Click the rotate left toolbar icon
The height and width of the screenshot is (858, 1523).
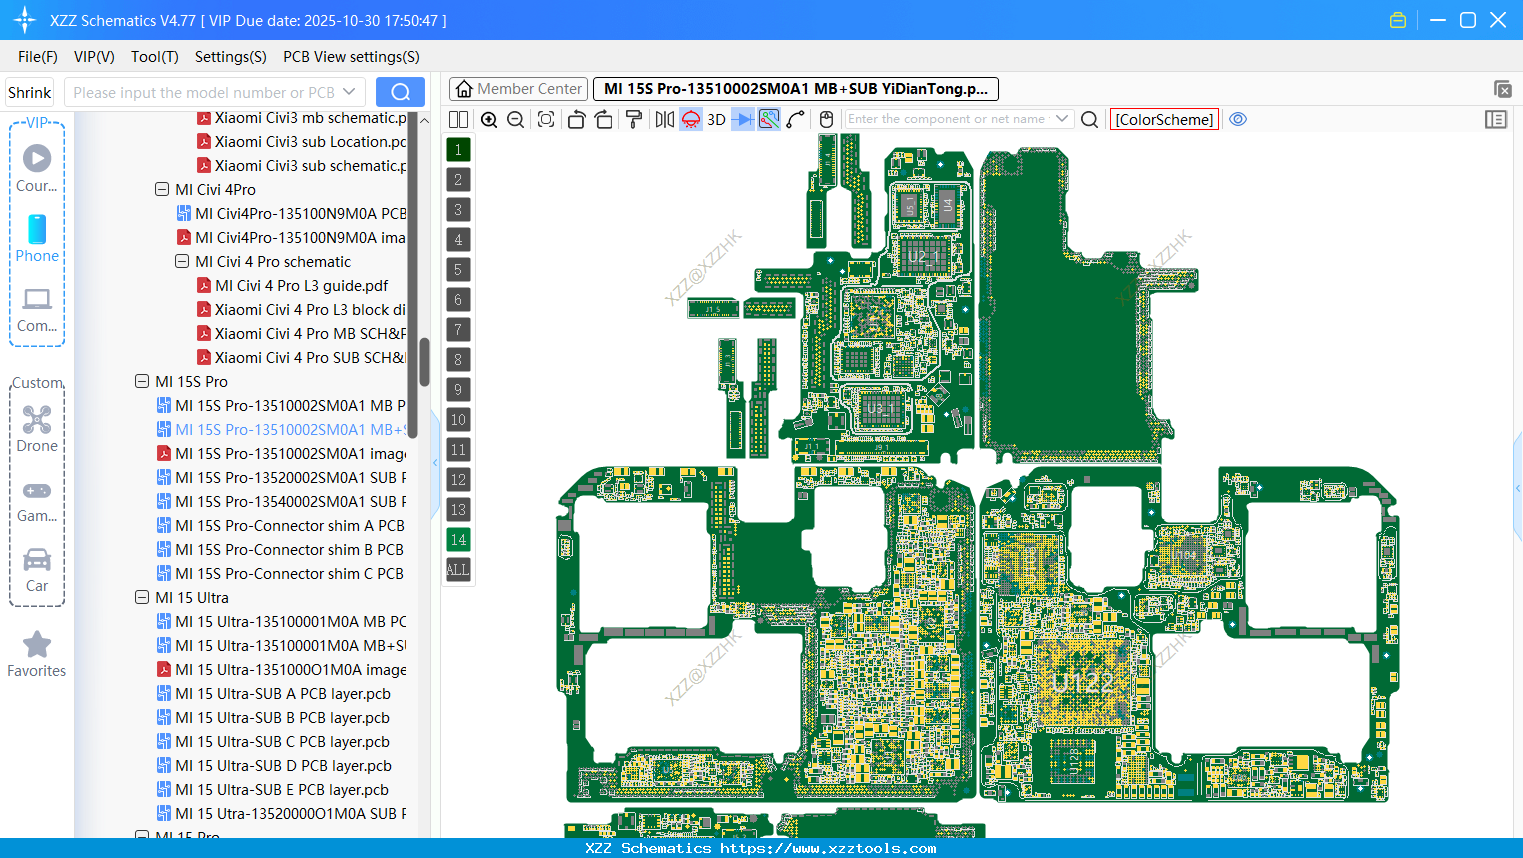click(x=576, y=119)
